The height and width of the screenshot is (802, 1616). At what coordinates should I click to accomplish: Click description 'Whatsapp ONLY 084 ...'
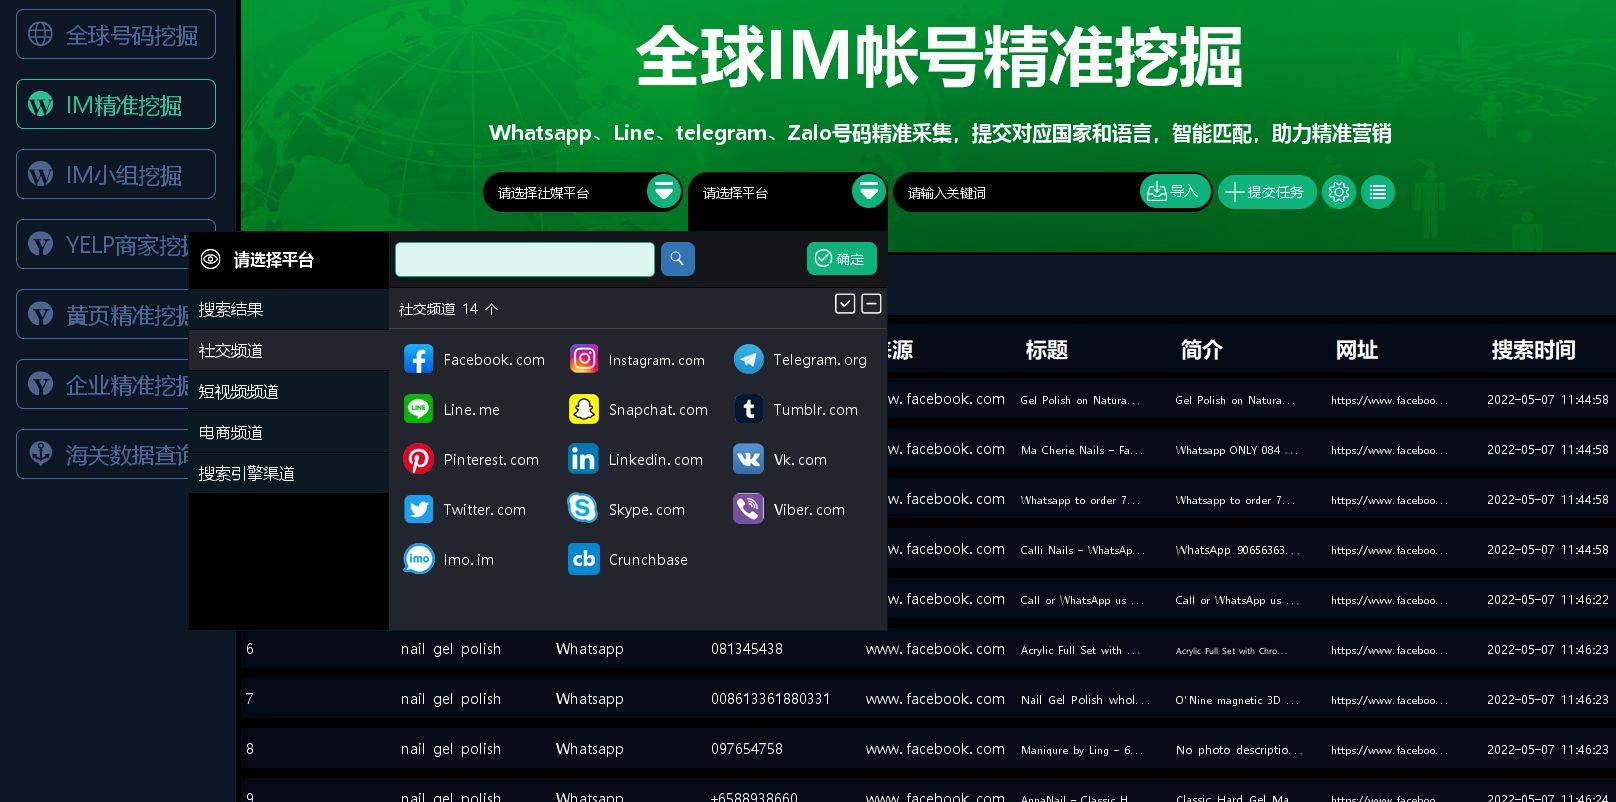(x=1237, y=450)
